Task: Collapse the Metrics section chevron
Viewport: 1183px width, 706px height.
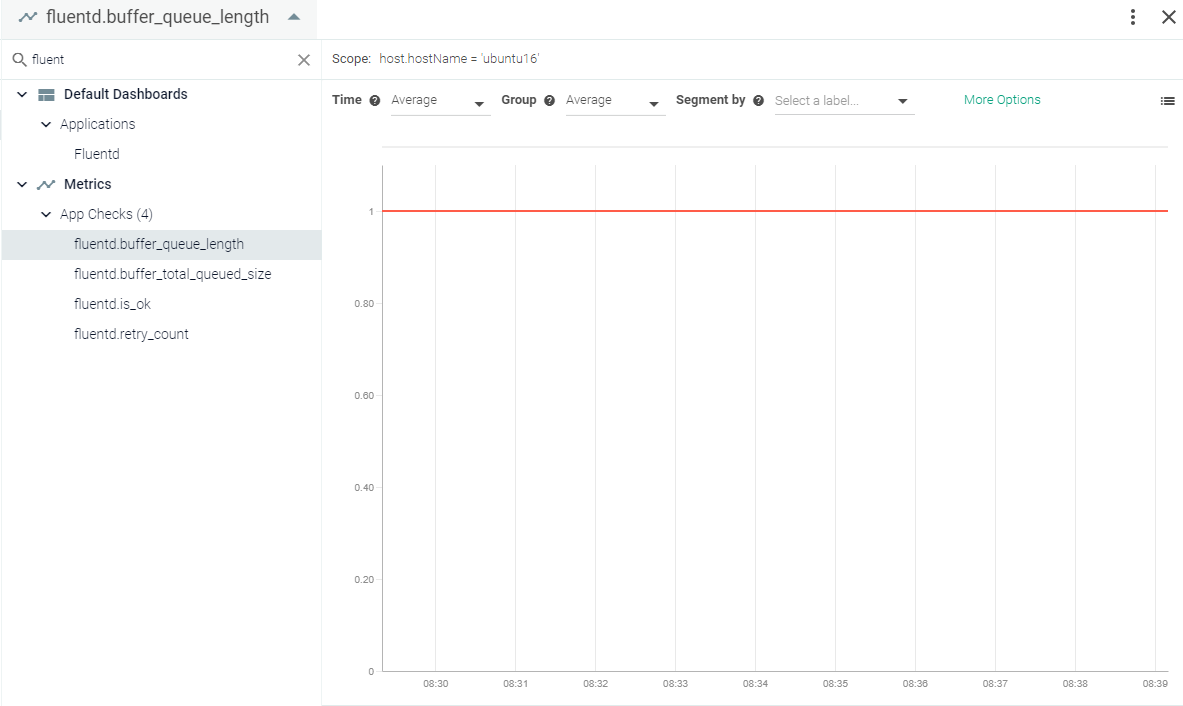Action: [22, 184]
